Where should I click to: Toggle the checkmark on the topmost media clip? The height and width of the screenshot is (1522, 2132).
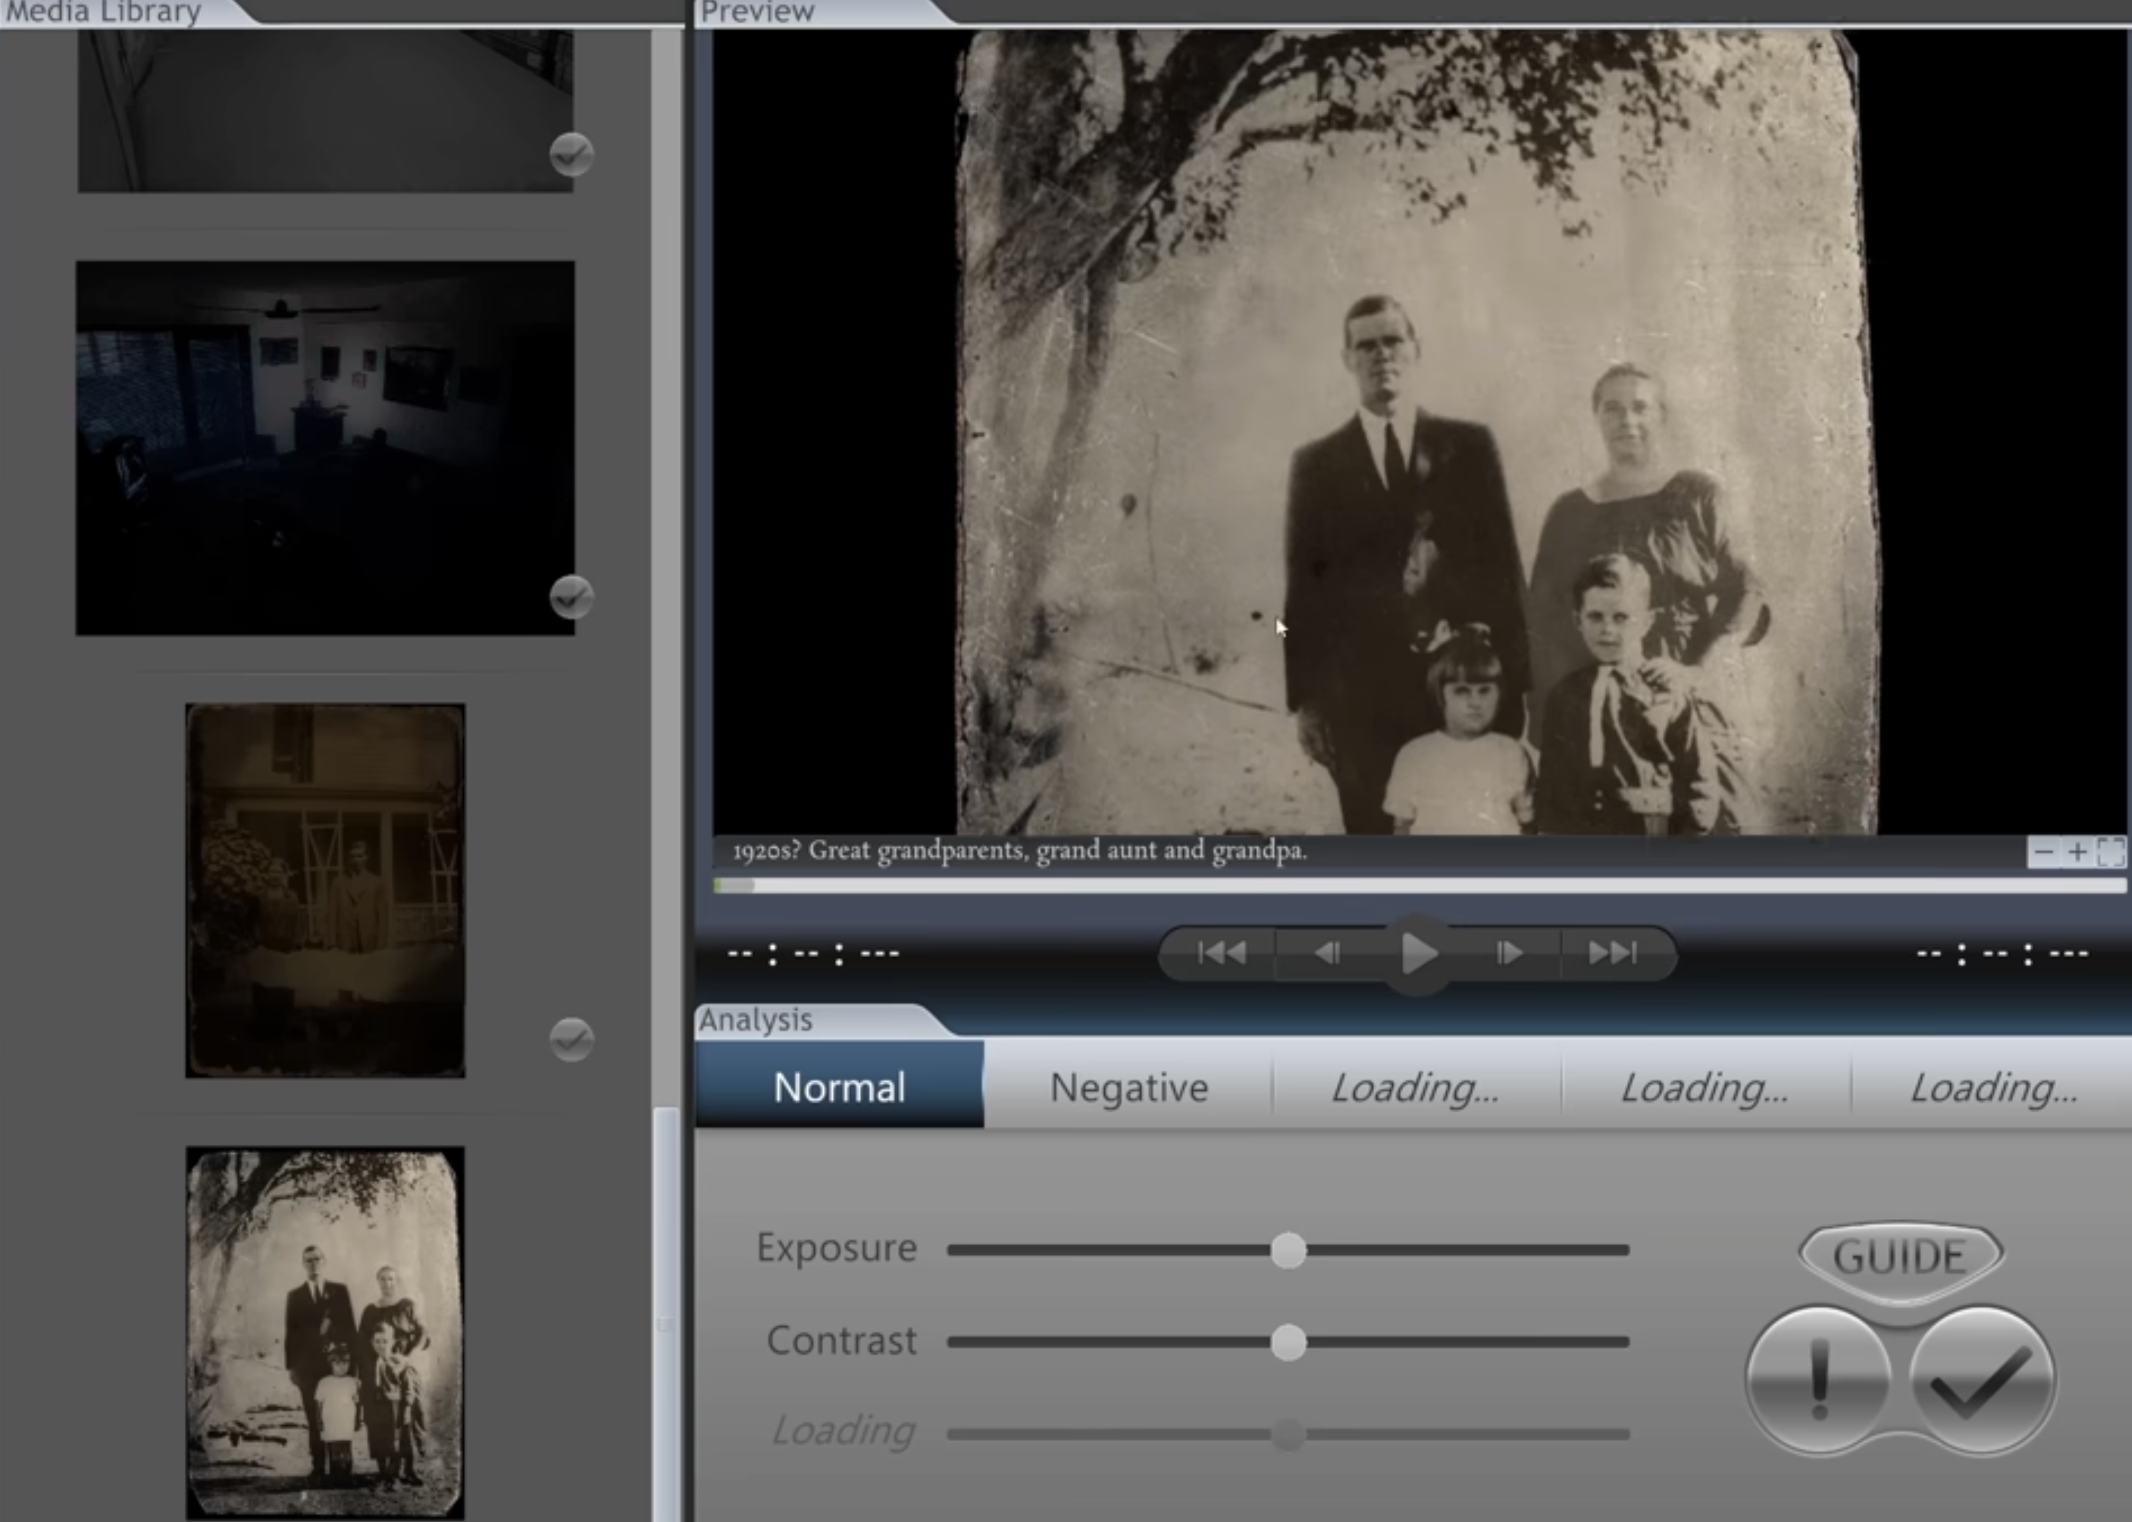pos(572,155)
